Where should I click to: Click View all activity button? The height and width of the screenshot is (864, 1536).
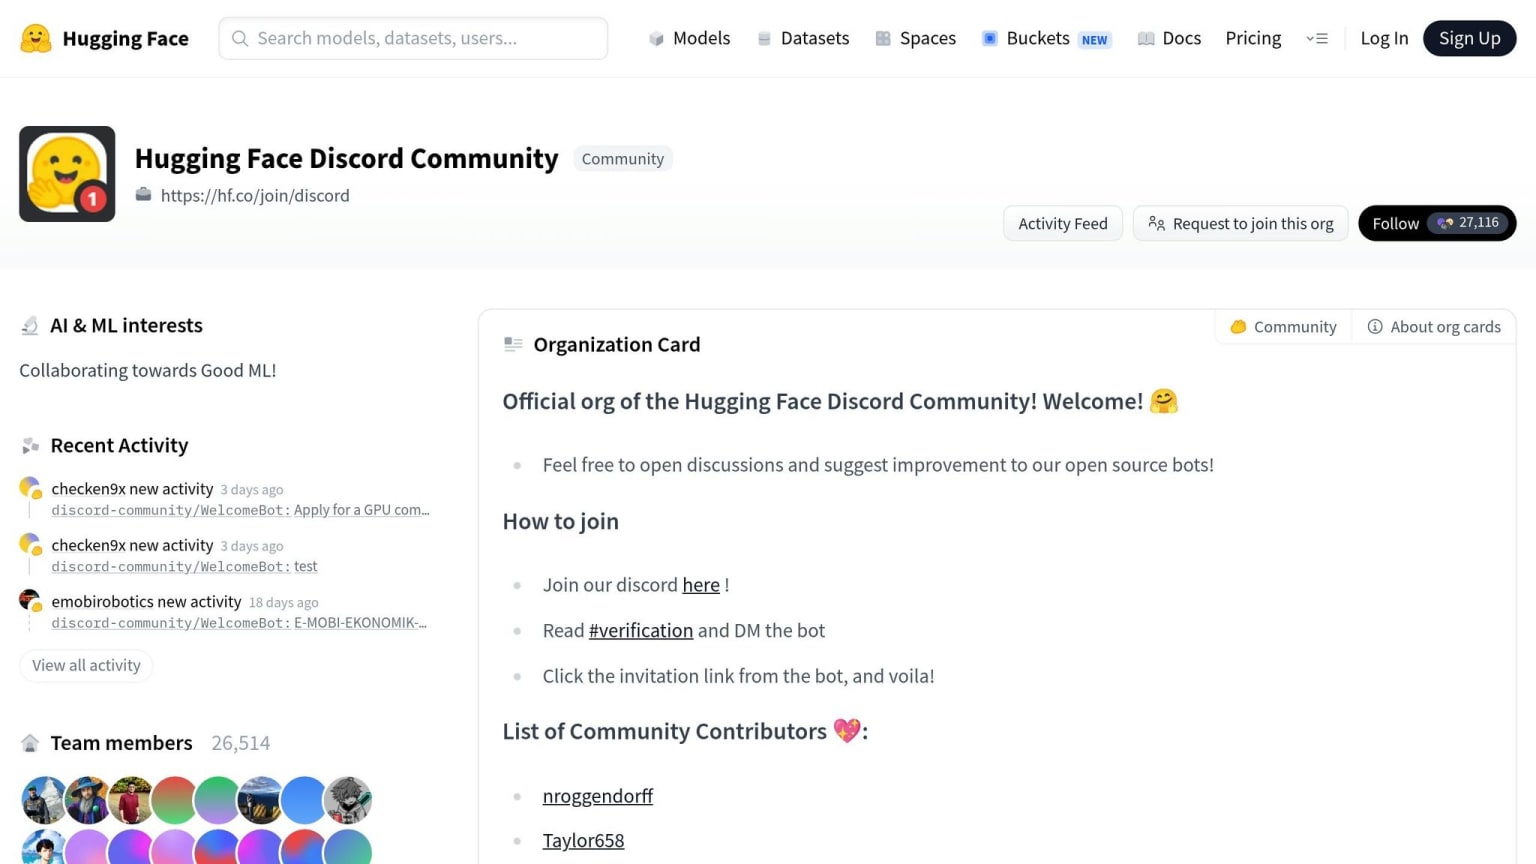click(86, 665)
